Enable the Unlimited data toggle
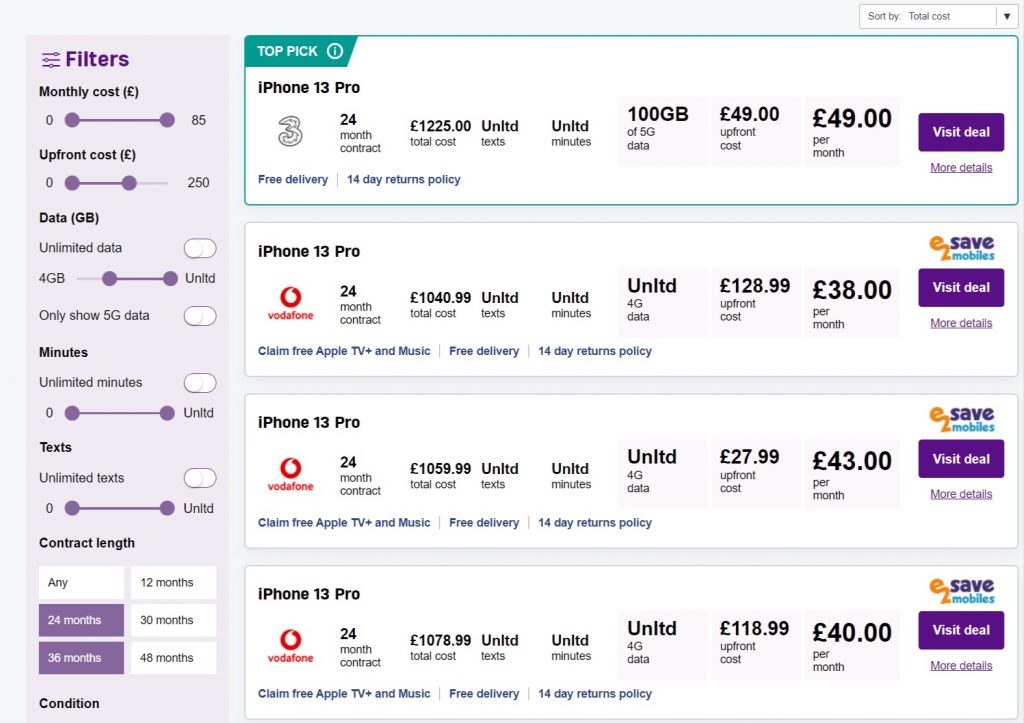 click(199, 248)
